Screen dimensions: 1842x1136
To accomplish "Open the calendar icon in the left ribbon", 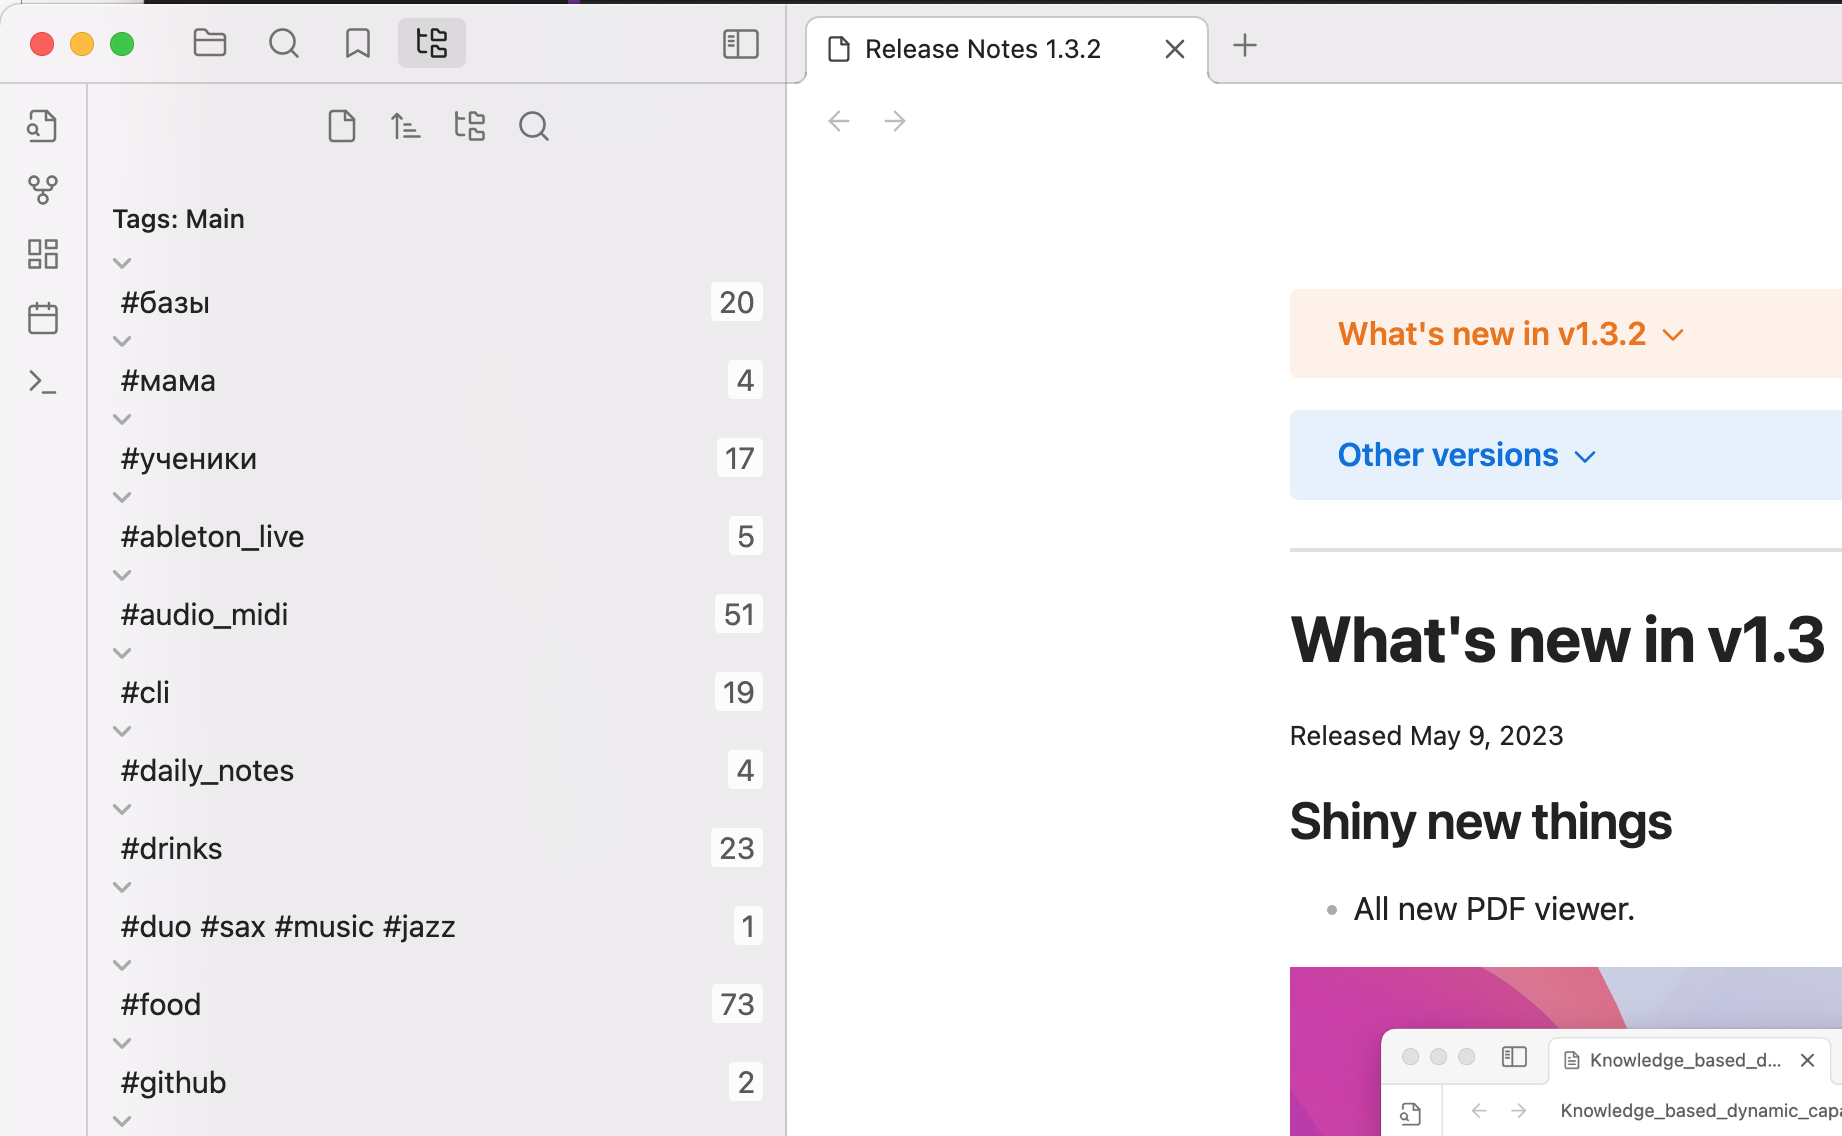I will pyautogui.click(x=42, y=317).
